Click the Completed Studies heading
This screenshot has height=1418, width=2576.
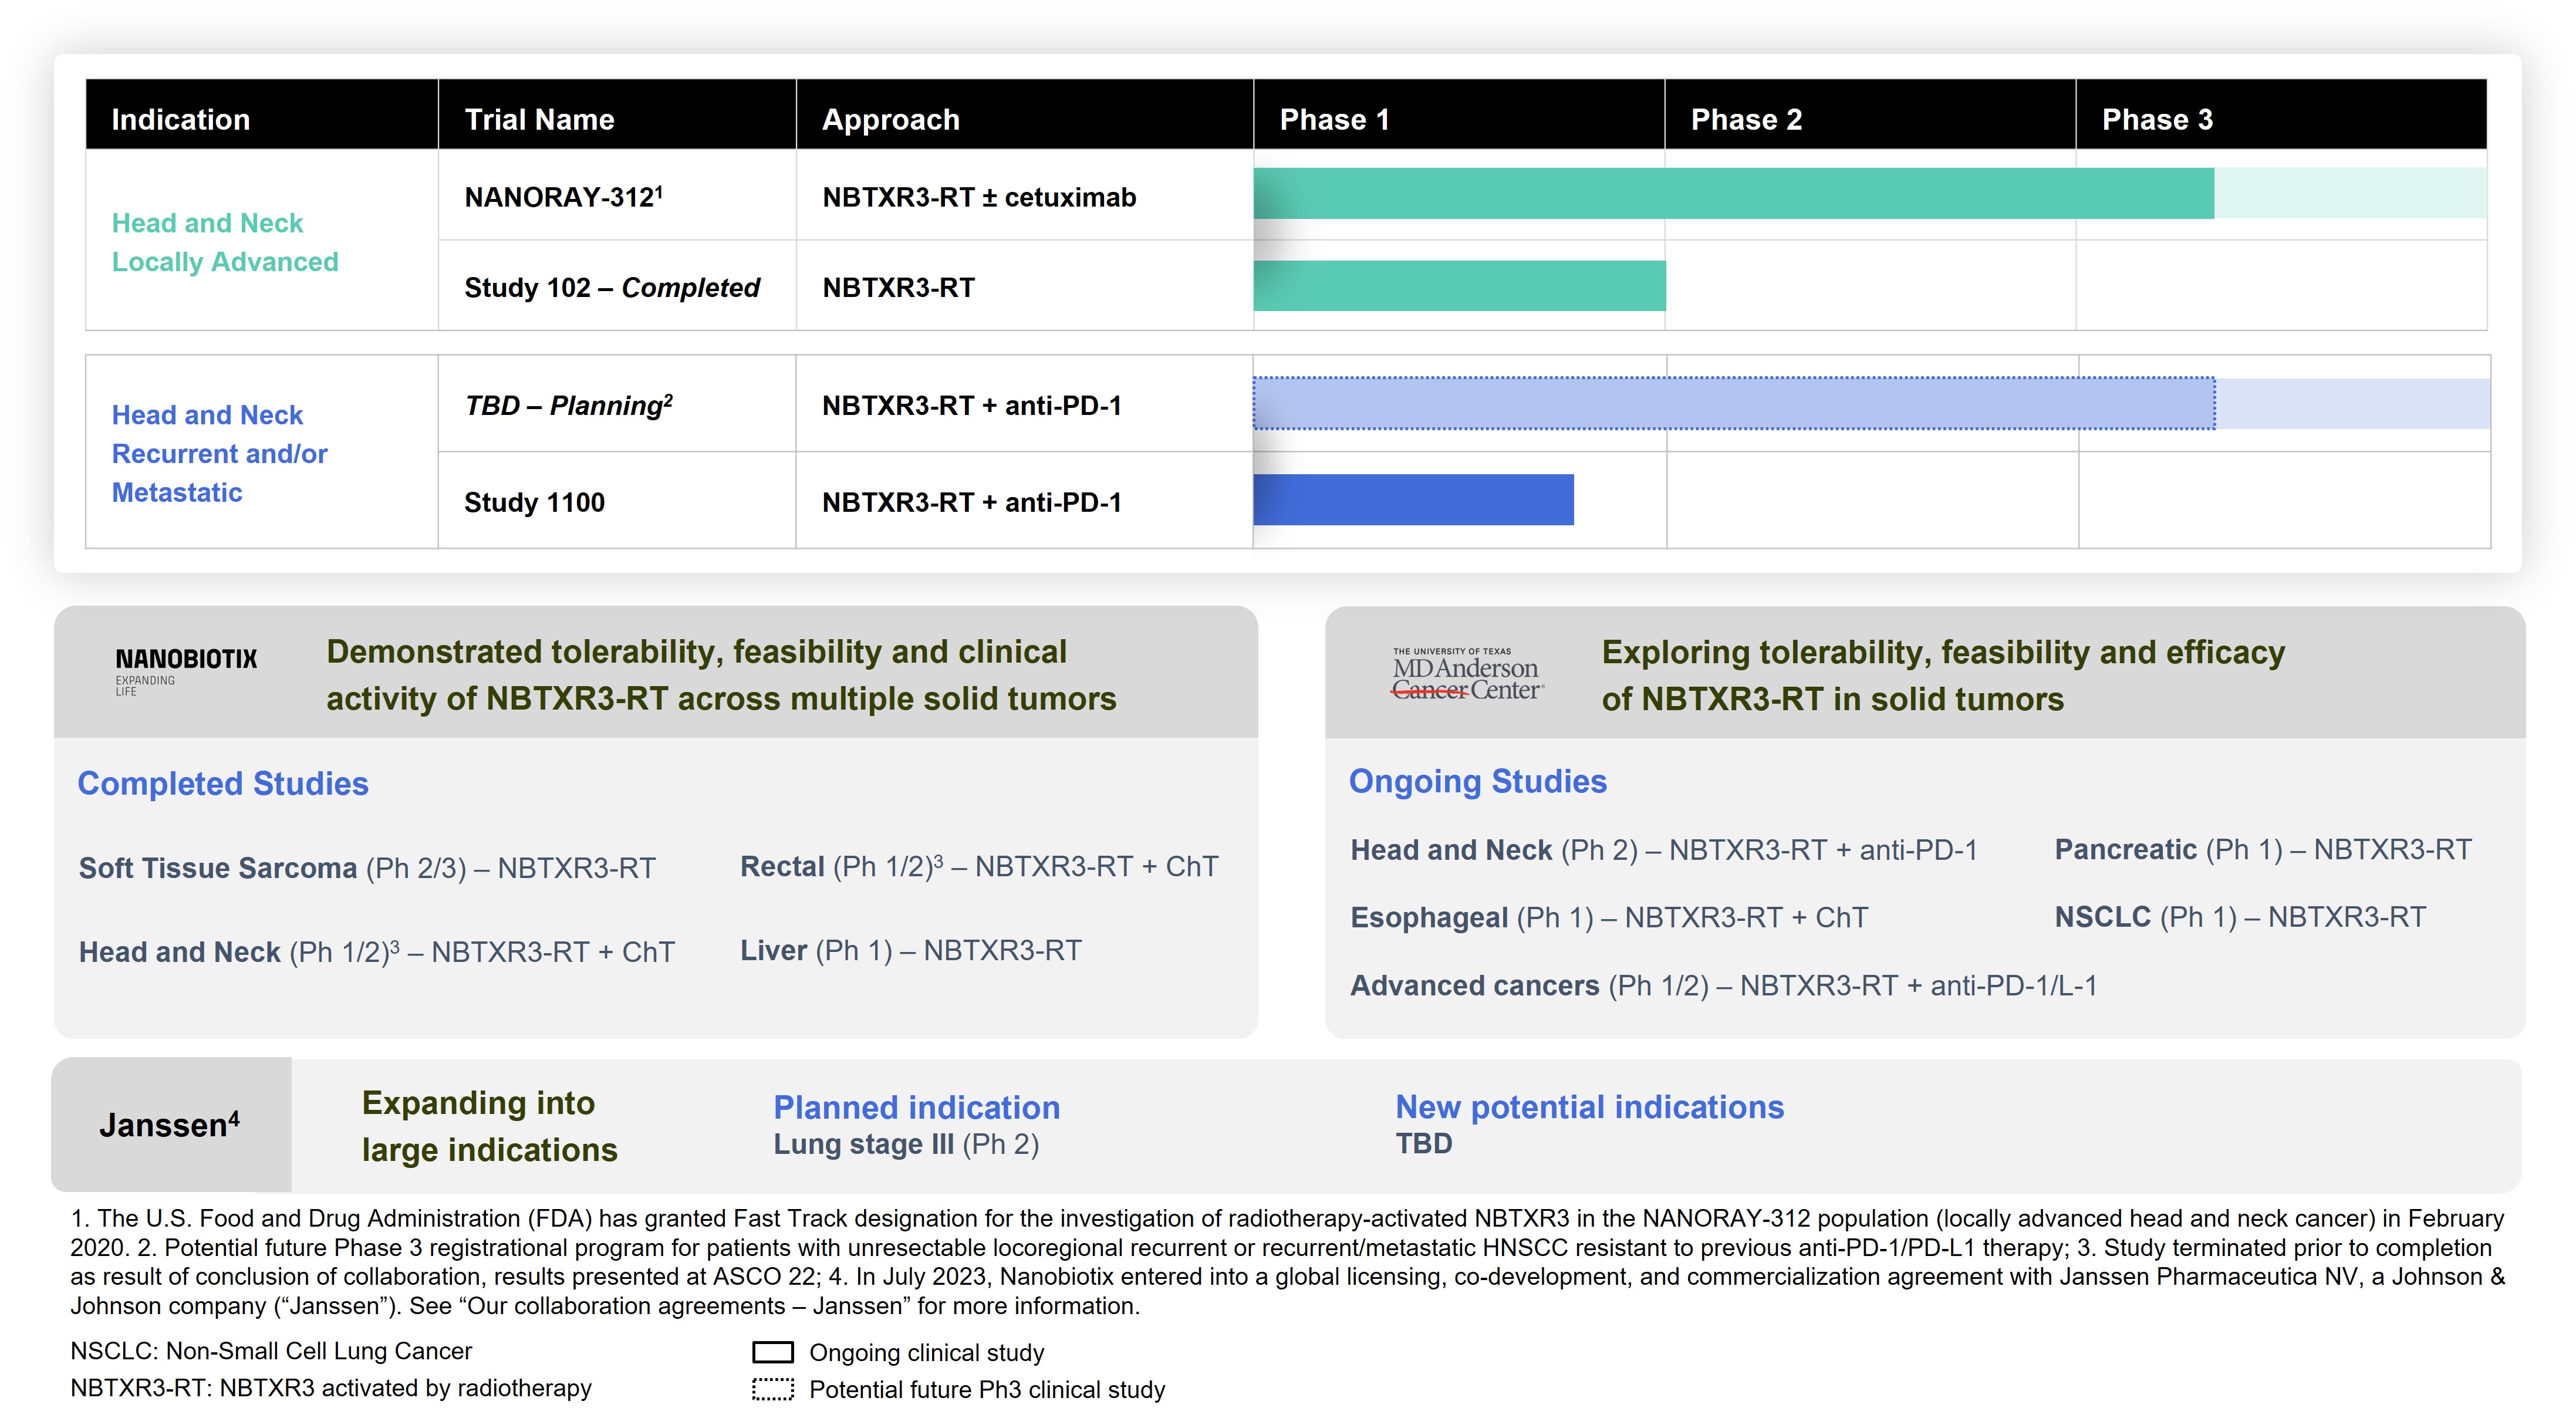223,783
